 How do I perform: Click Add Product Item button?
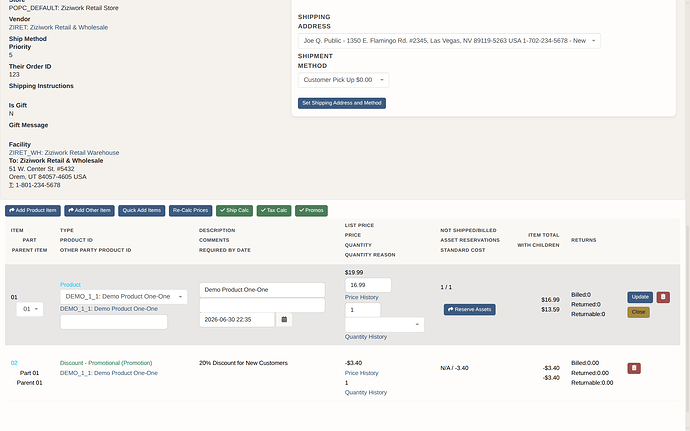click(33, 210)
